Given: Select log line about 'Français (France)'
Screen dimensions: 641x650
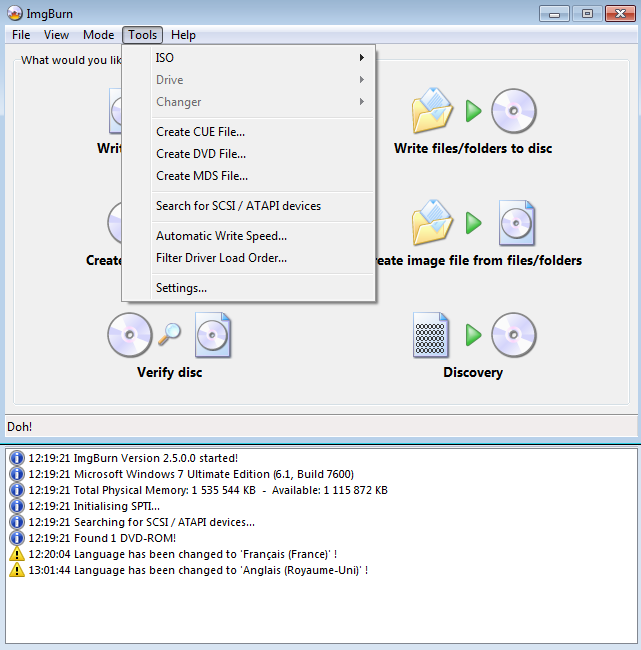Looking at the screenshot, I should [x=183, y=554].
